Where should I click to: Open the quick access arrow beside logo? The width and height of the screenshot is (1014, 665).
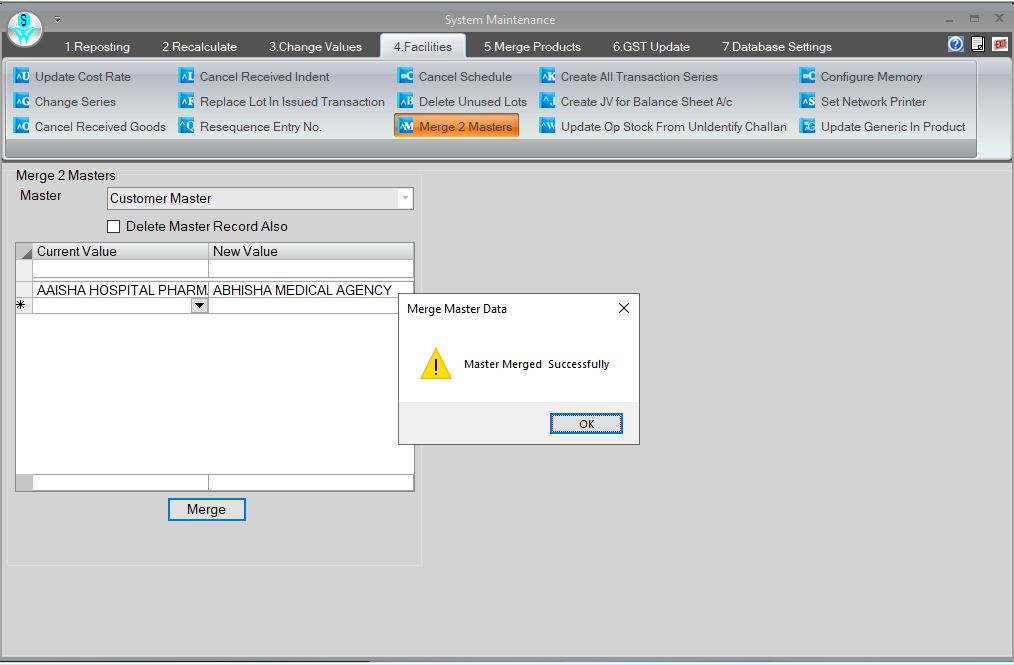coord(58,19)
